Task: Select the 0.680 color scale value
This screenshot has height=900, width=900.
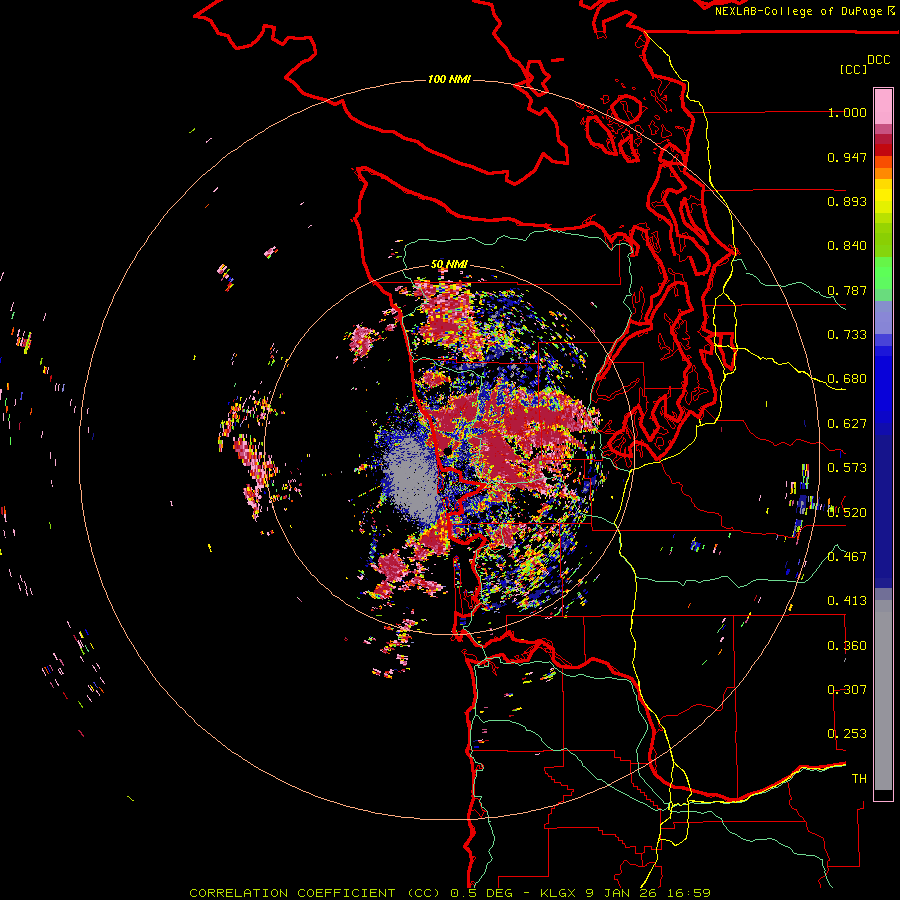Action: (x=847, y=379)
